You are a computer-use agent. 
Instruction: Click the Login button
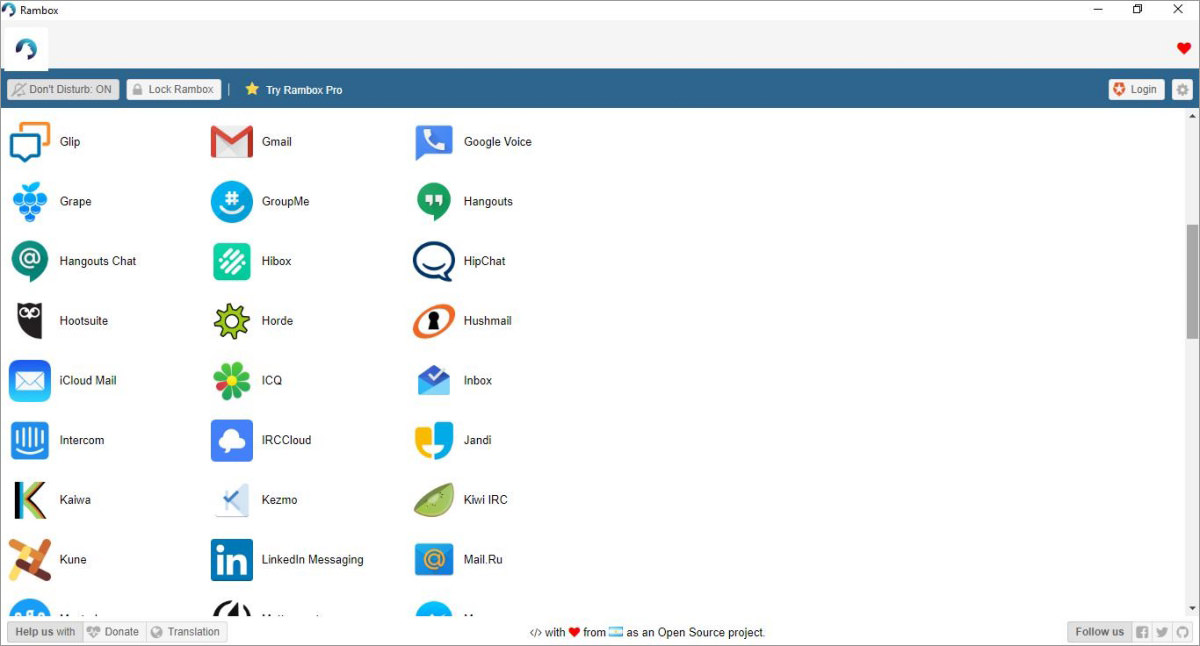click(x=1136, y=89)
